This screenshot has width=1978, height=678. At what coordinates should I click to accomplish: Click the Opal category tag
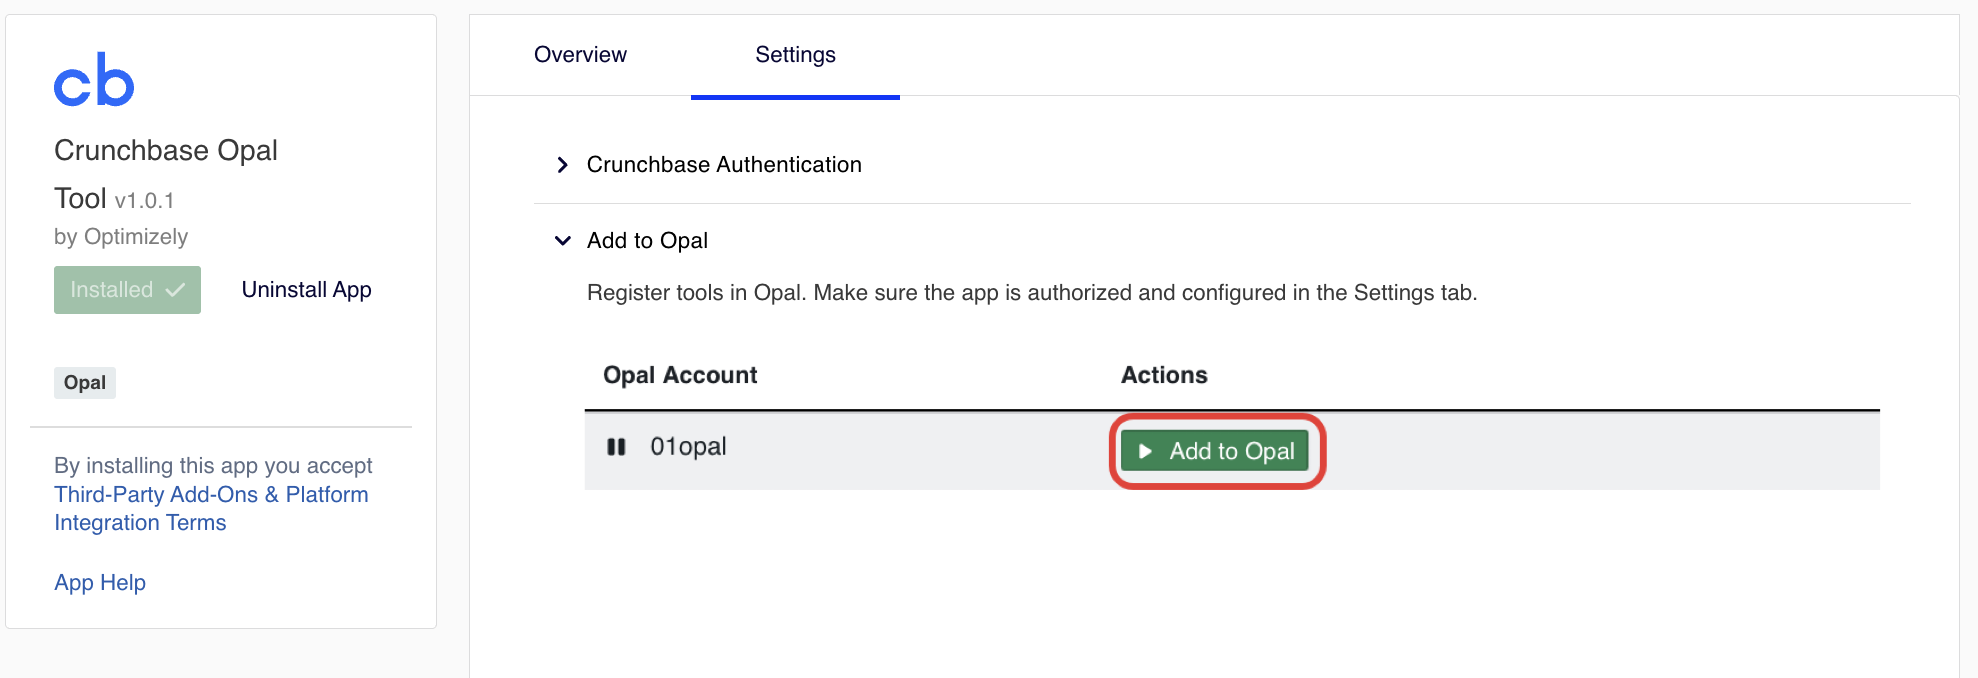coord(85,383)
